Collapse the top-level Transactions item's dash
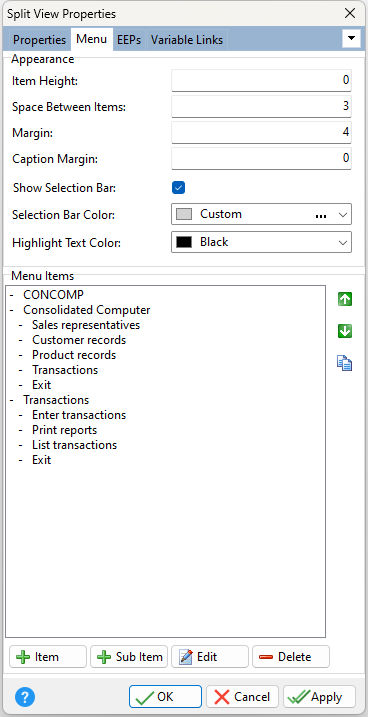The height and width of the screenshot is (717, 368). pyautogui.click(x=12, y=400)
